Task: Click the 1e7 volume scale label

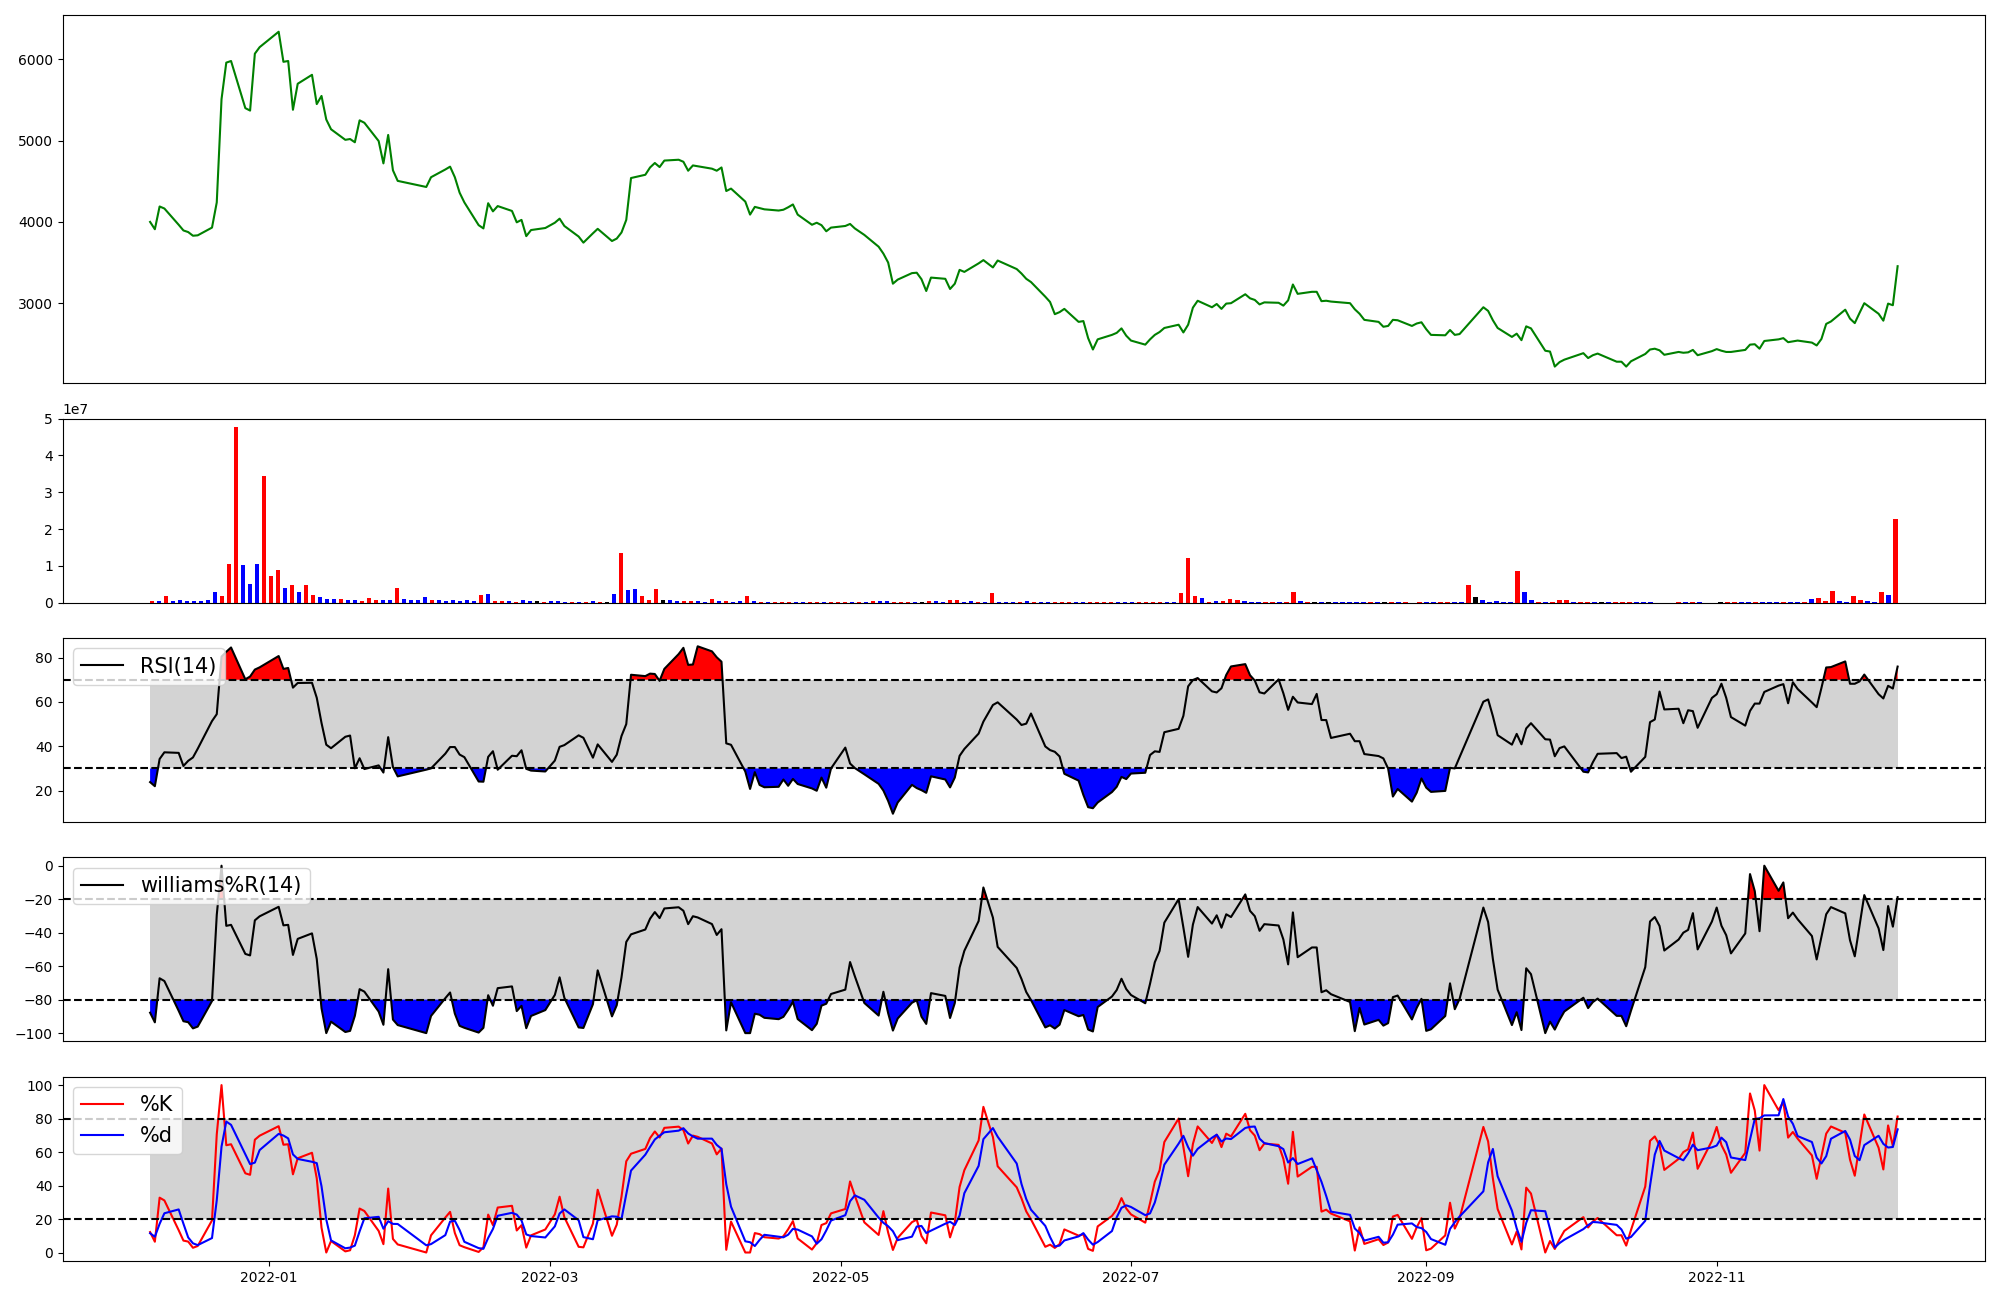Action: coord(76,410)
